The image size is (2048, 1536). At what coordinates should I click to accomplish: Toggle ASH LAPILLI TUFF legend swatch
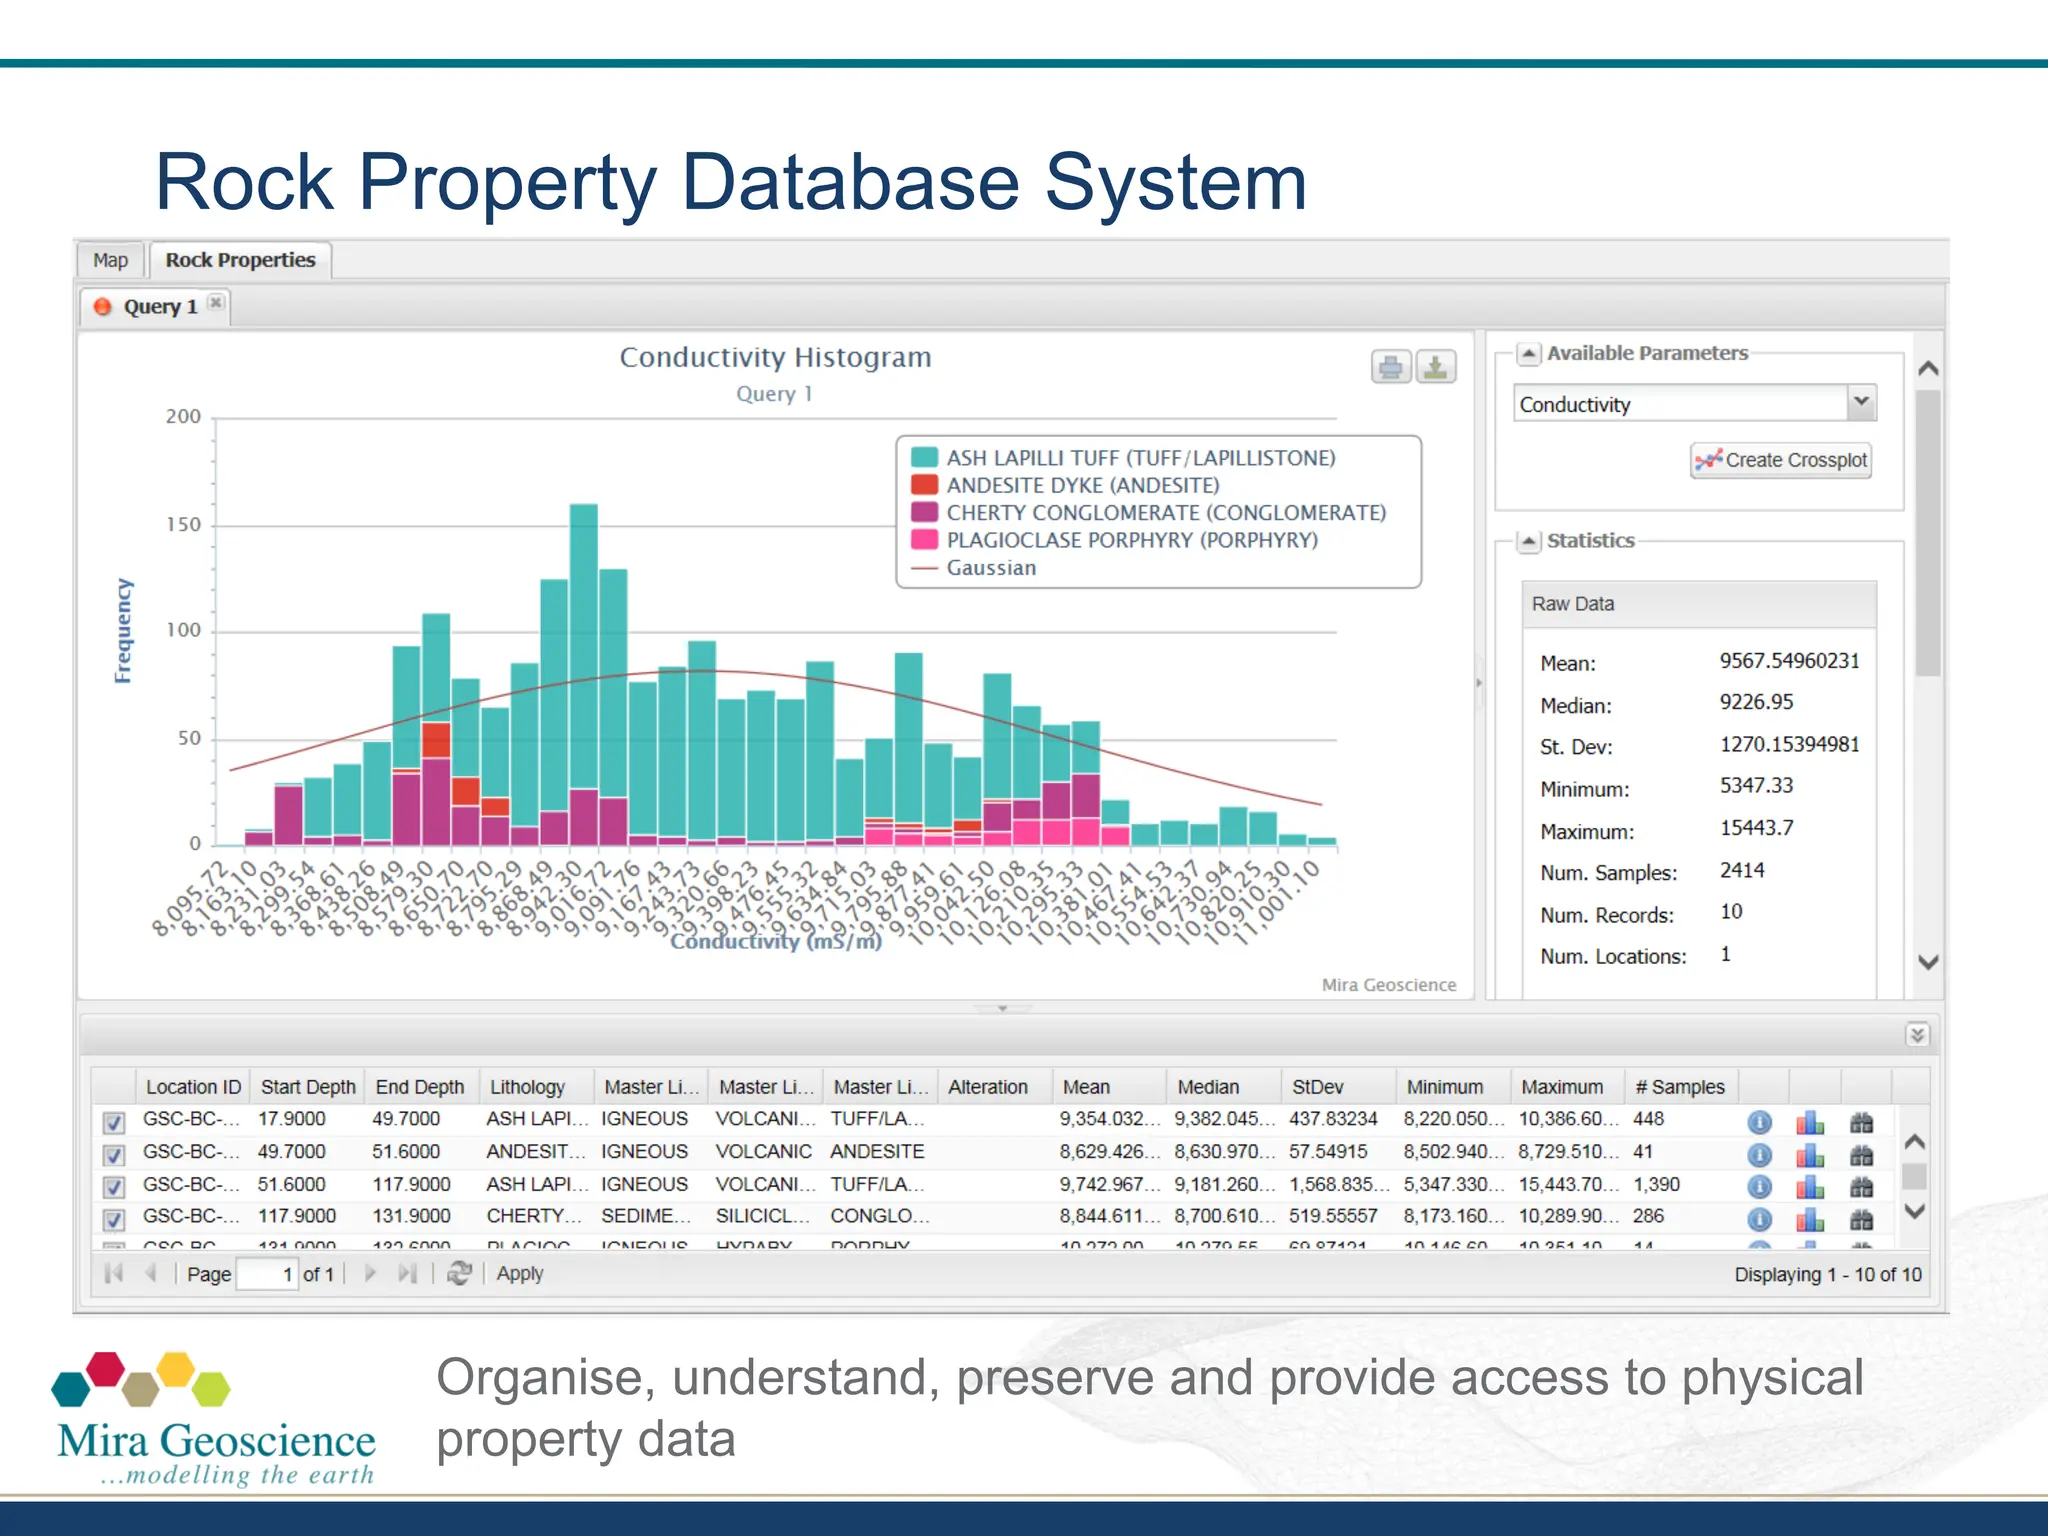pyautogui.click(x=924, y=458)
